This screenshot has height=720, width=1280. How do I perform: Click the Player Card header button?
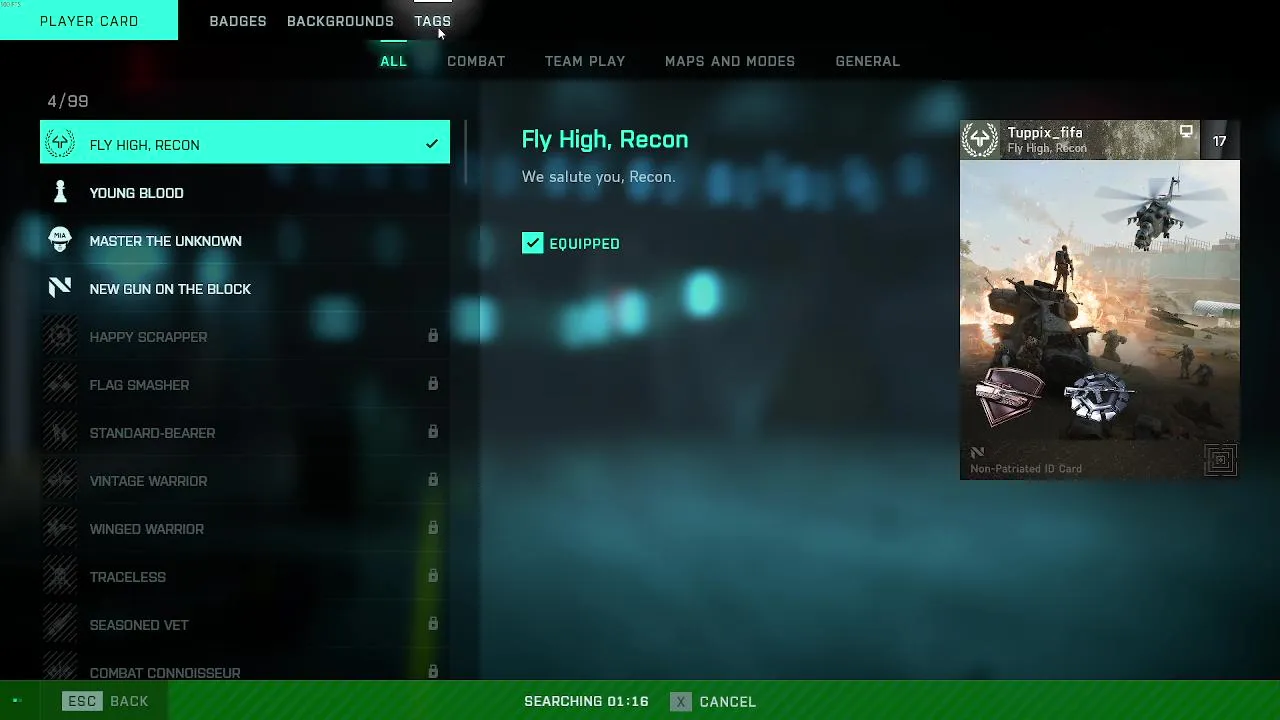click(x=89, y=20)
